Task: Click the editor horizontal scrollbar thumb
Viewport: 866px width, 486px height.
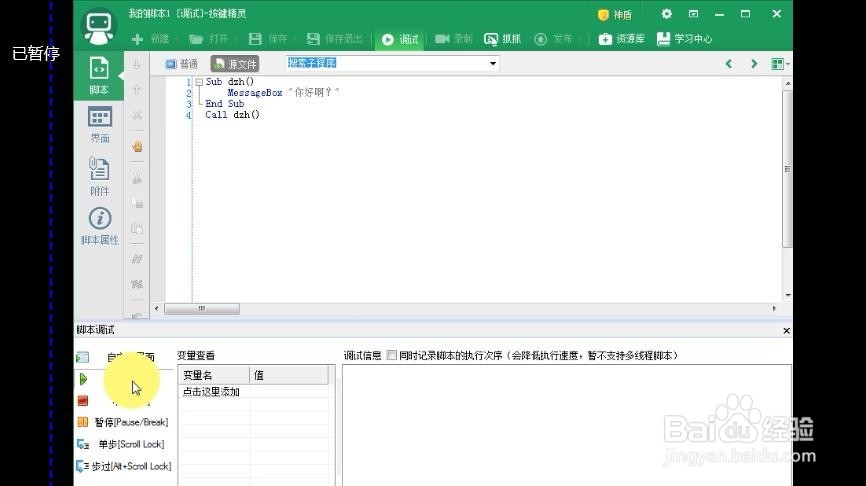Action: [202, 309]
